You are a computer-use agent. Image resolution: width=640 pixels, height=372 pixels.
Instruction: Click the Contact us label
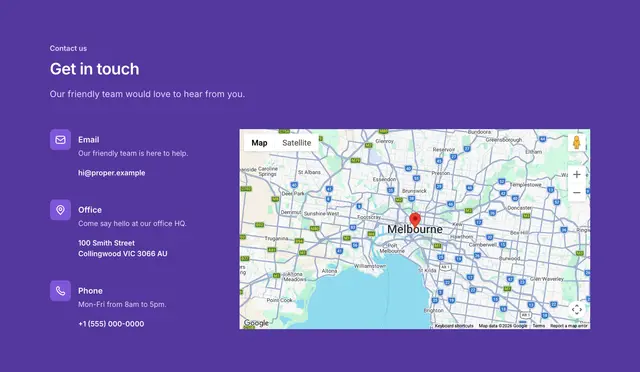(x=68, y=48)
